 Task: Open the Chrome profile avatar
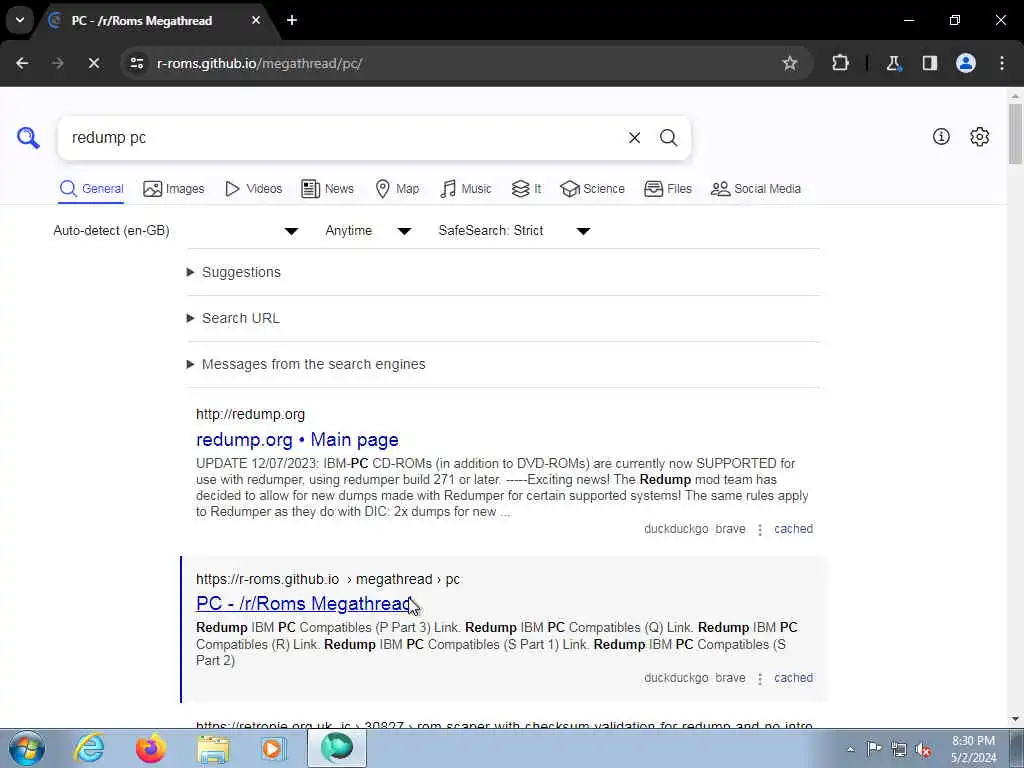click(x=966, y=63)
